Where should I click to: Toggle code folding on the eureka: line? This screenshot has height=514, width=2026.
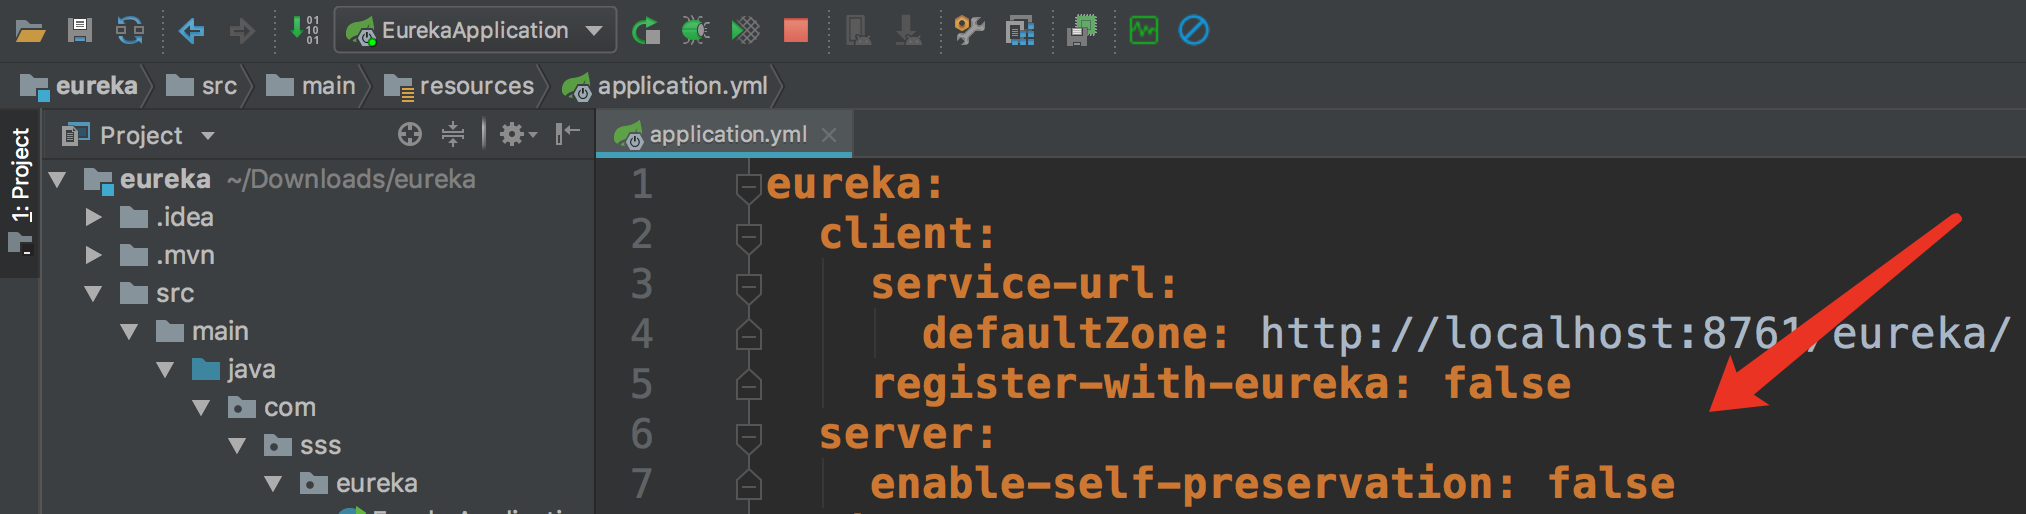pyautogui.click(x=748, y=185)
